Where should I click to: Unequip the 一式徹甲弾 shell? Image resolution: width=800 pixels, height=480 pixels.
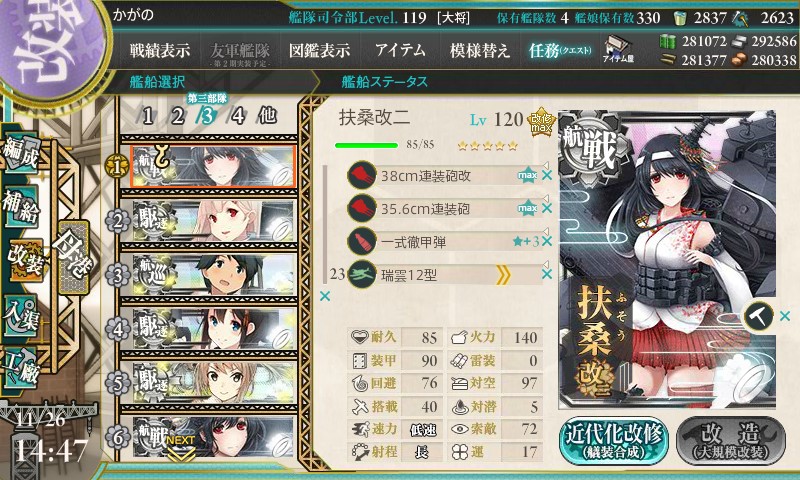coord(546,241)
